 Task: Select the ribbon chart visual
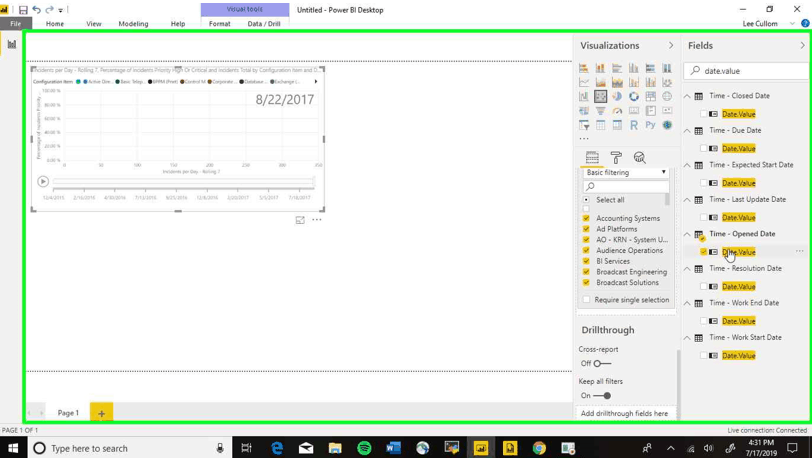[x=667, y=82]
